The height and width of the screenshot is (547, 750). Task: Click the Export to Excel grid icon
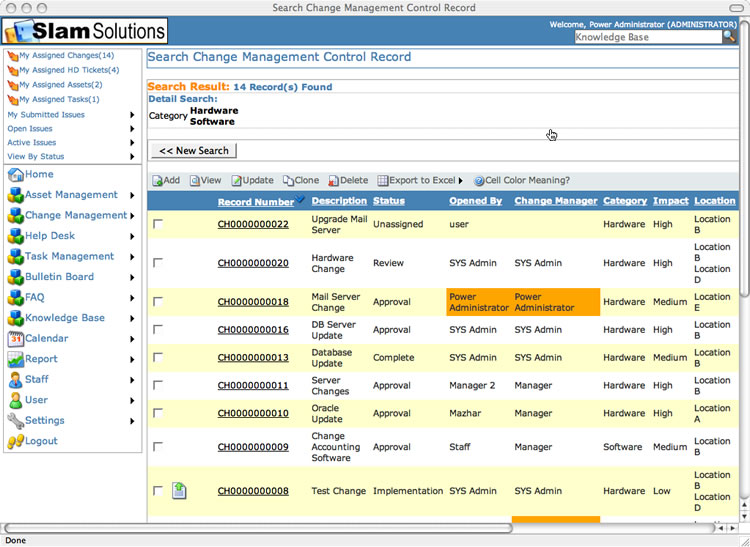pyautogui.click(x=382, y=181)
